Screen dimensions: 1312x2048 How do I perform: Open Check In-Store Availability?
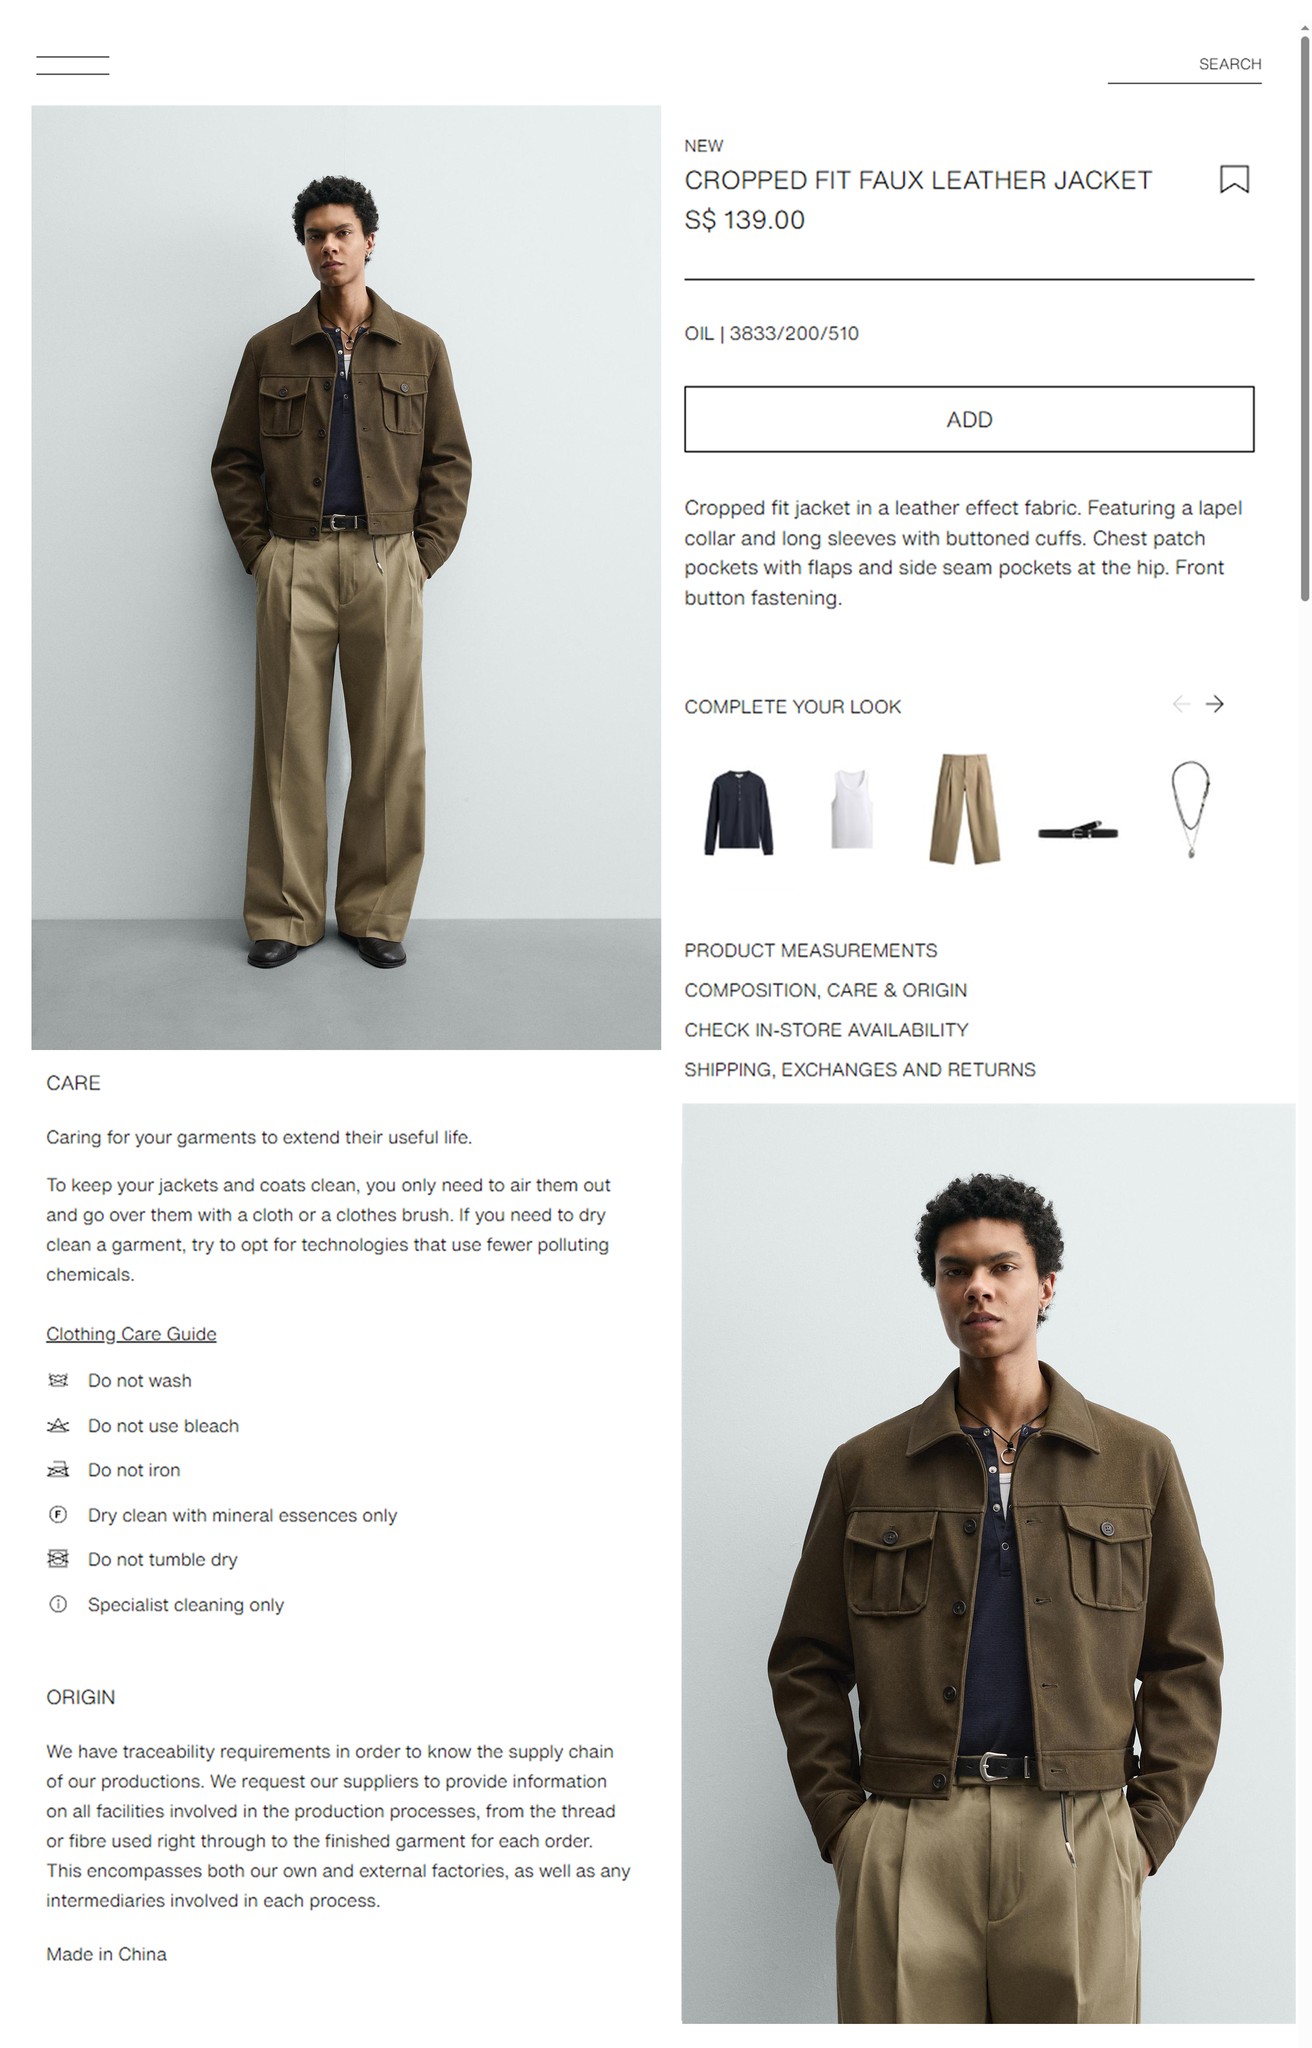[x=826, y=1030]
